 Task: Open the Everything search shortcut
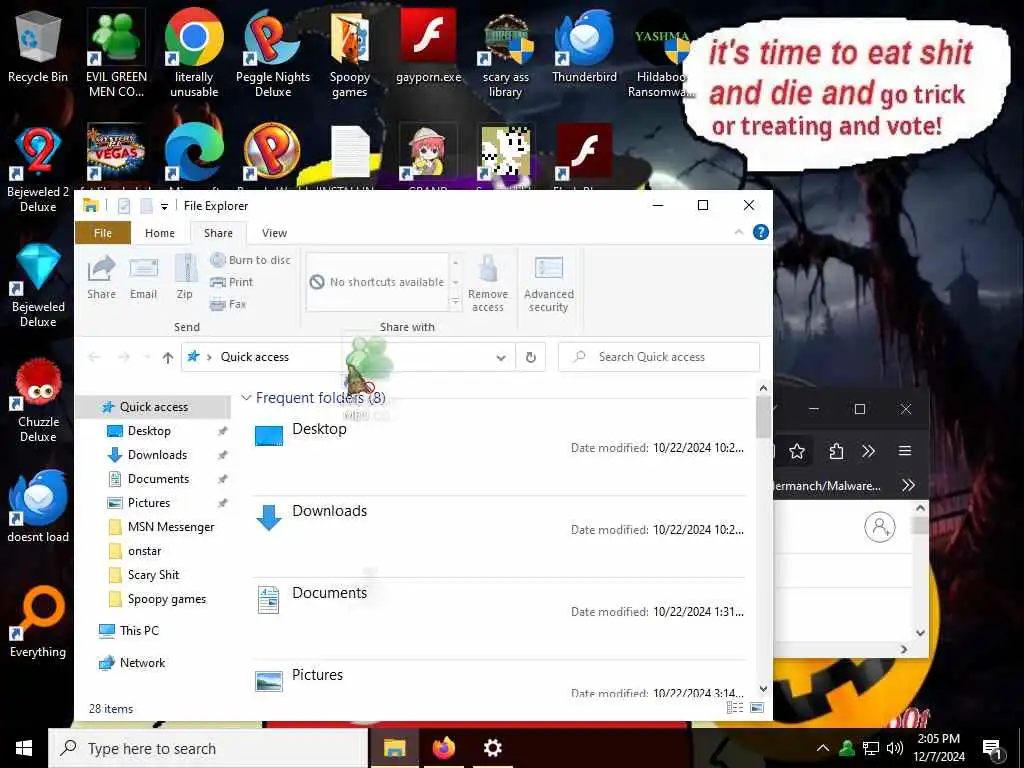pyautogui.click(x=38, y=622)
